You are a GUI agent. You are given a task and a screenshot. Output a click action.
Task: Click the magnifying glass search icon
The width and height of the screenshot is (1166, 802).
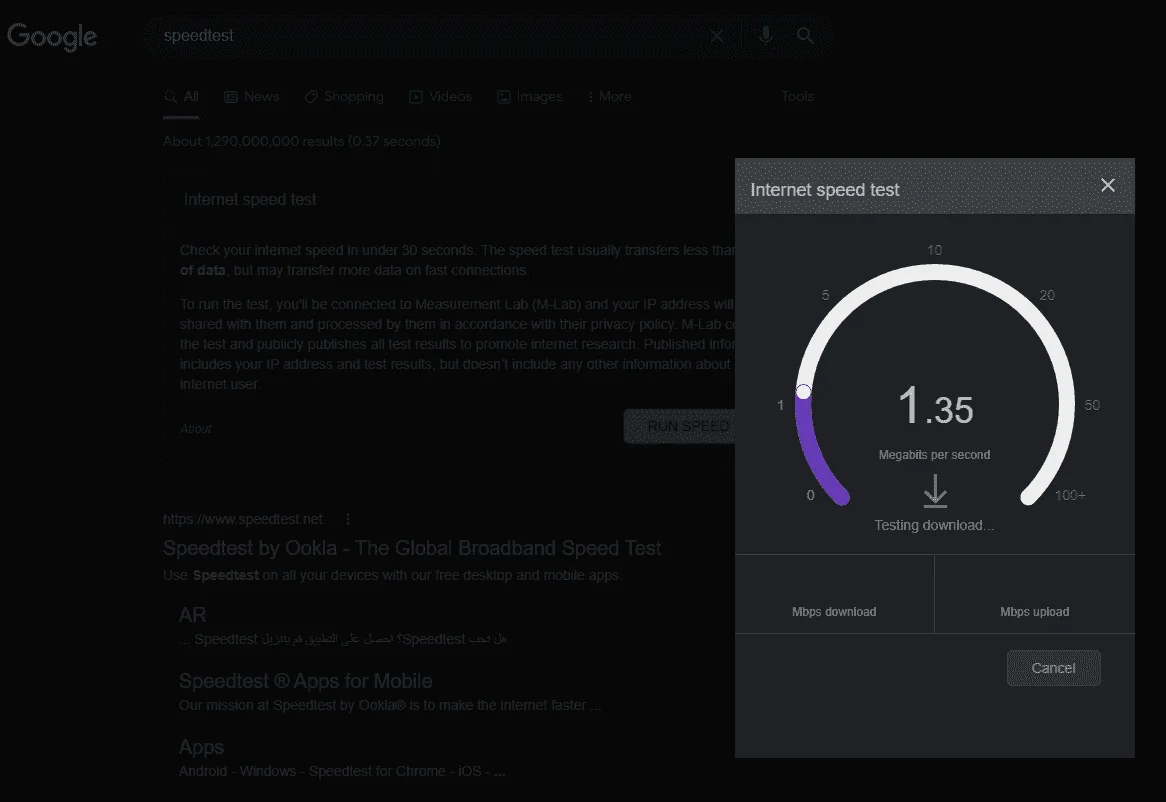coord(805,35)
